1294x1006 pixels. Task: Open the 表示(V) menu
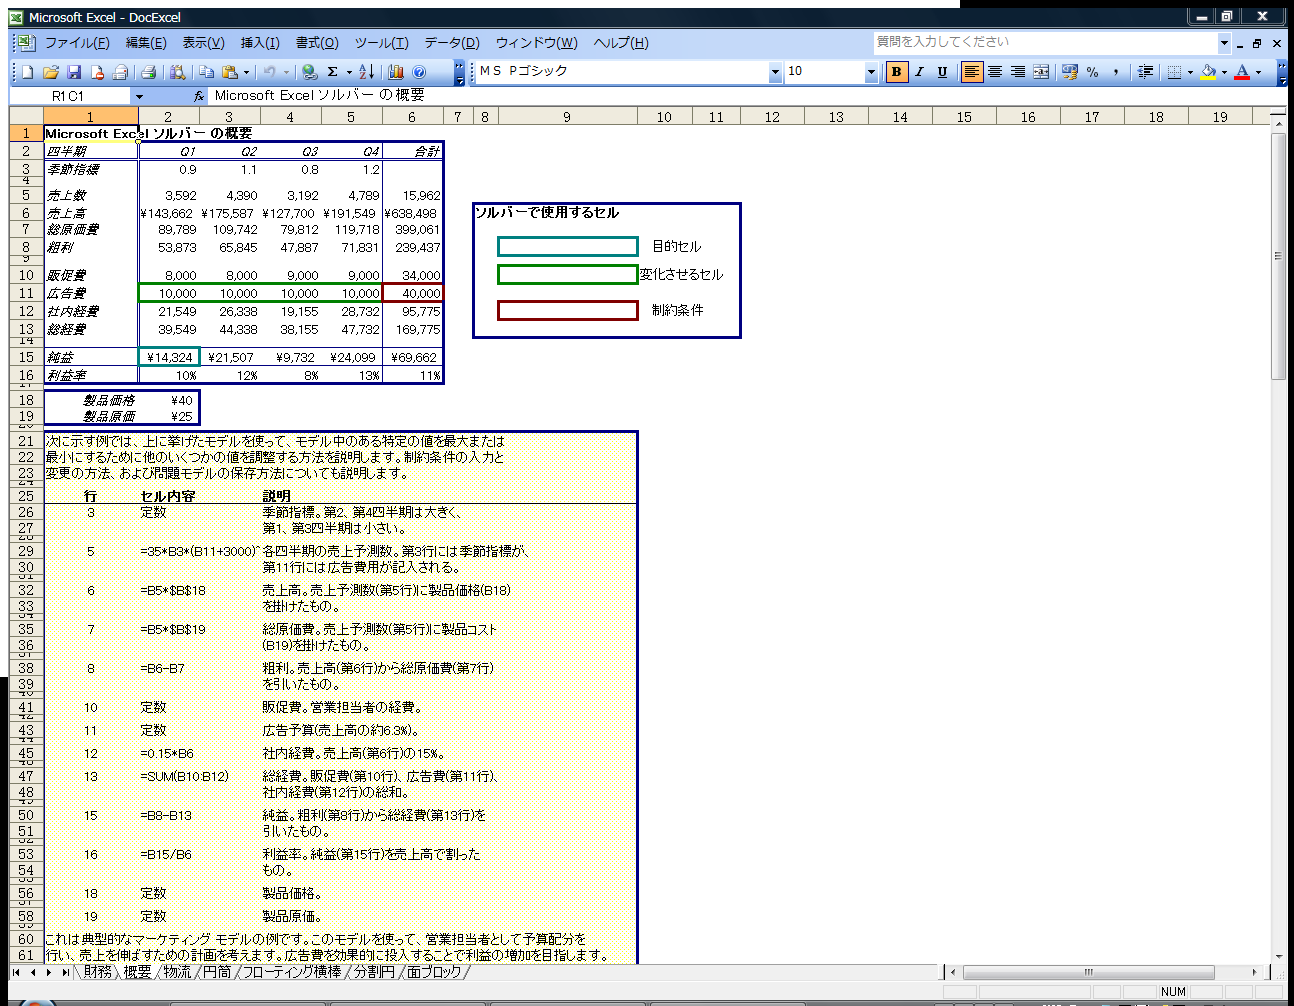pyautogui.click(x=203, y=43)
